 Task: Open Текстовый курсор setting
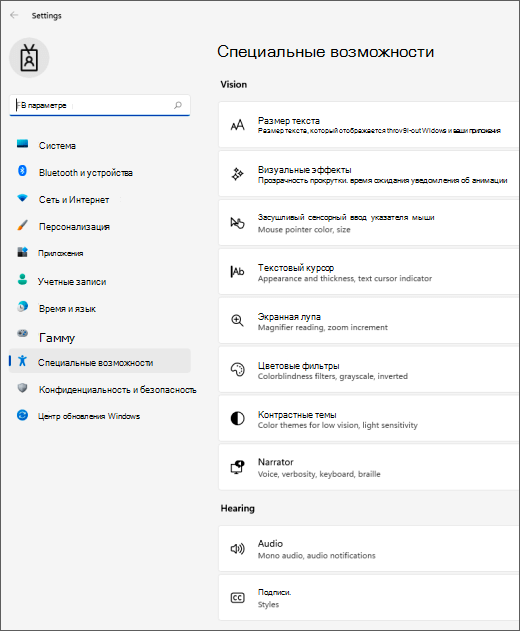368,272
